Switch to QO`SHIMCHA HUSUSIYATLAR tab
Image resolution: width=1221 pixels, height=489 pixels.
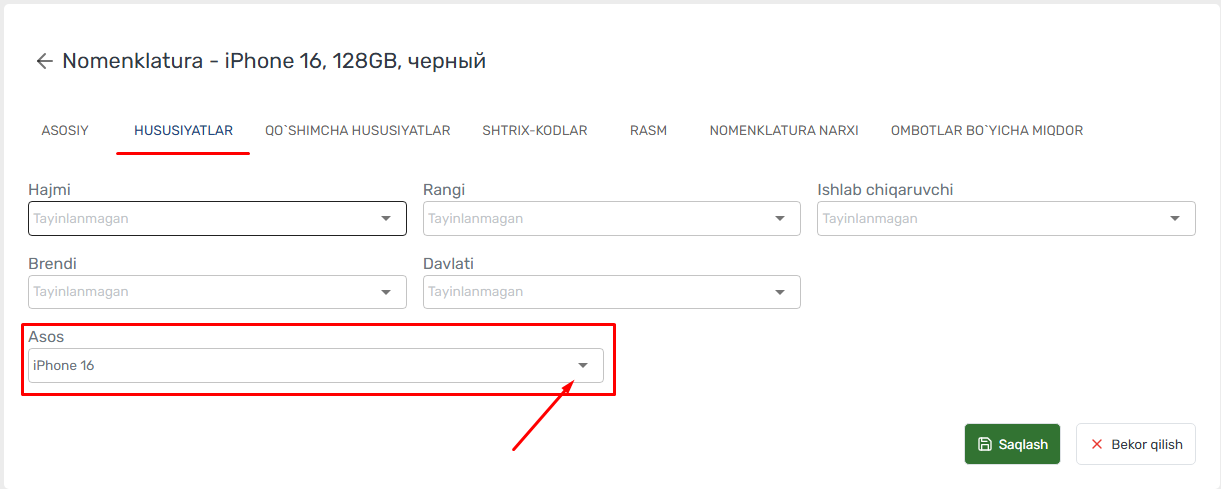357,130
